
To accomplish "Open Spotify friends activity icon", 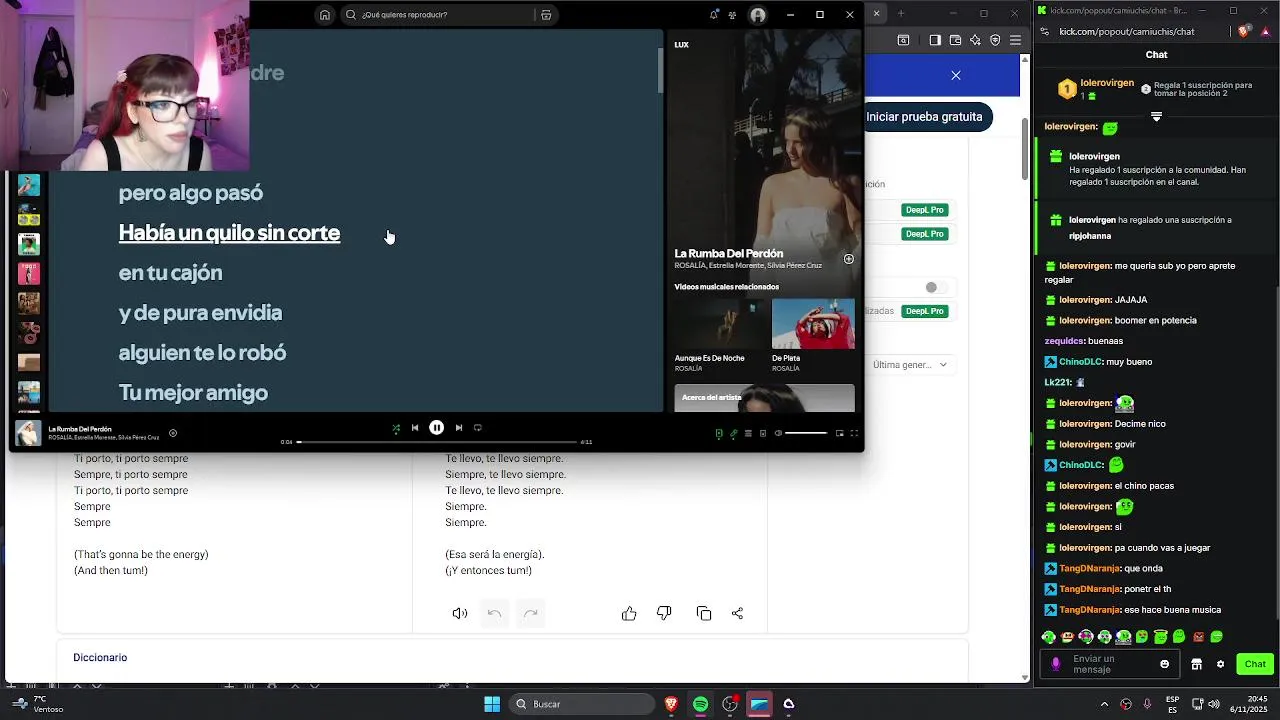I will pos(733,15).
